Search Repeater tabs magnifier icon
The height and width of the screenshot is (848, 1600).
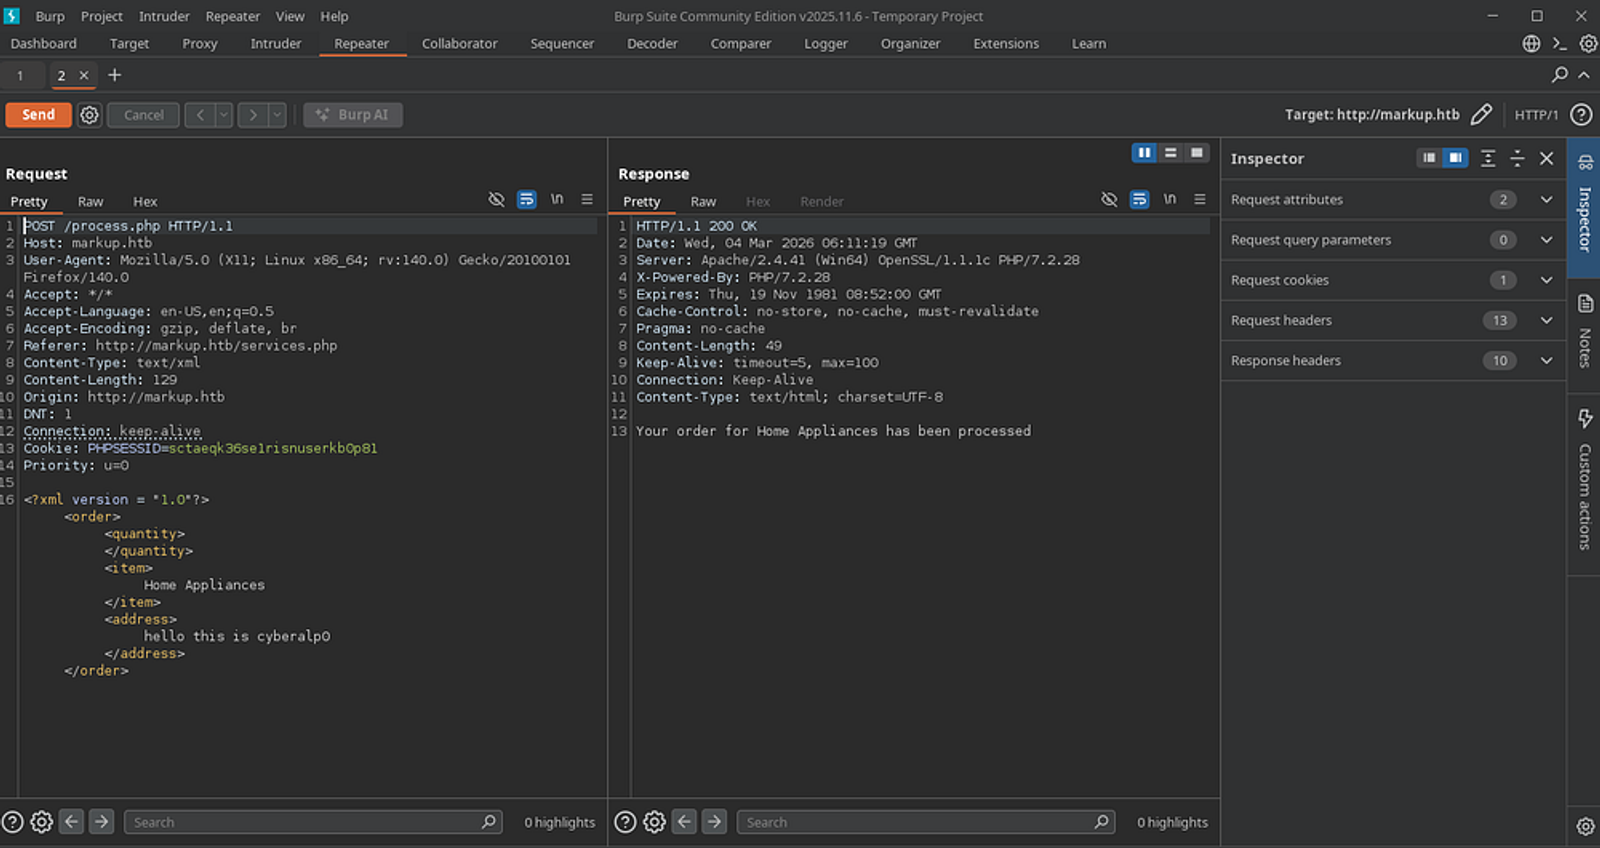(1559, 75)
